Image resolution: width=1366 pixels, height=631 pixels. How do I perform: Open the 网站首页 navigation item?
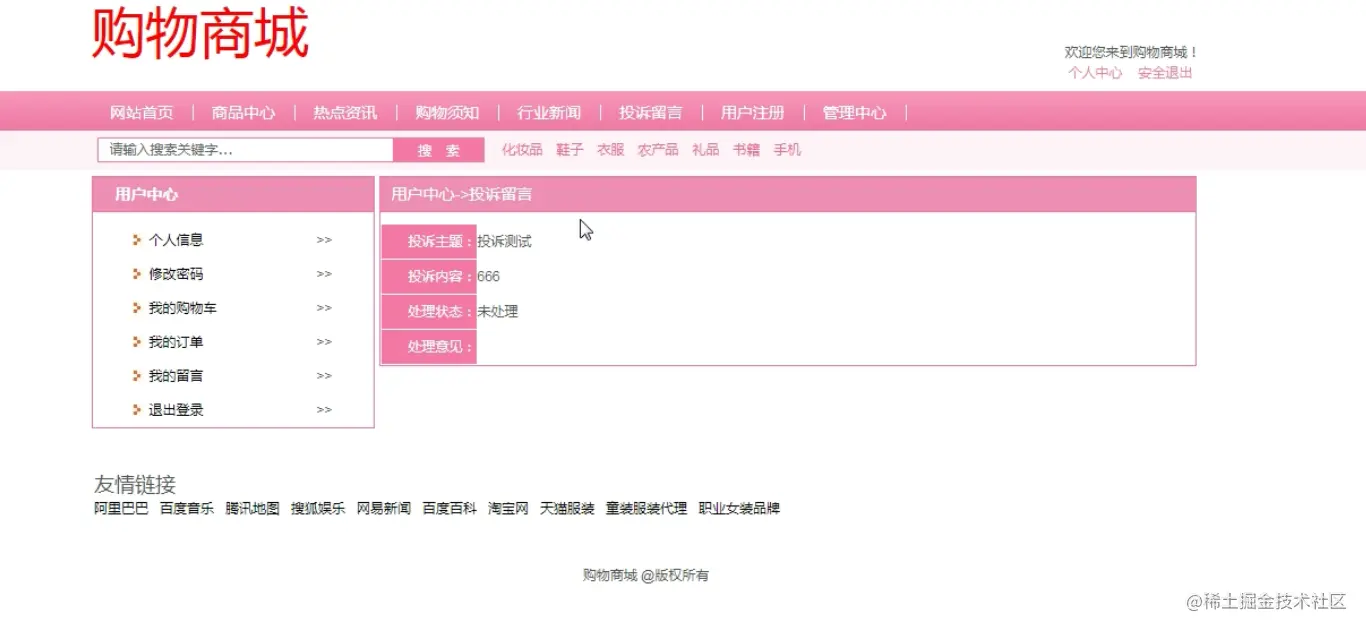[141, 113]
